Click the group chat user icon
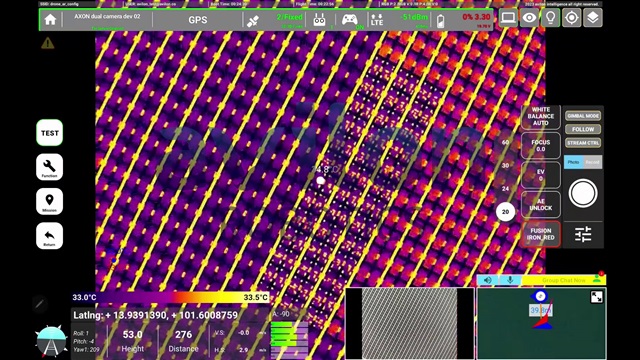The width and height of the screenshot is (640, 360). tap(597, 279)
